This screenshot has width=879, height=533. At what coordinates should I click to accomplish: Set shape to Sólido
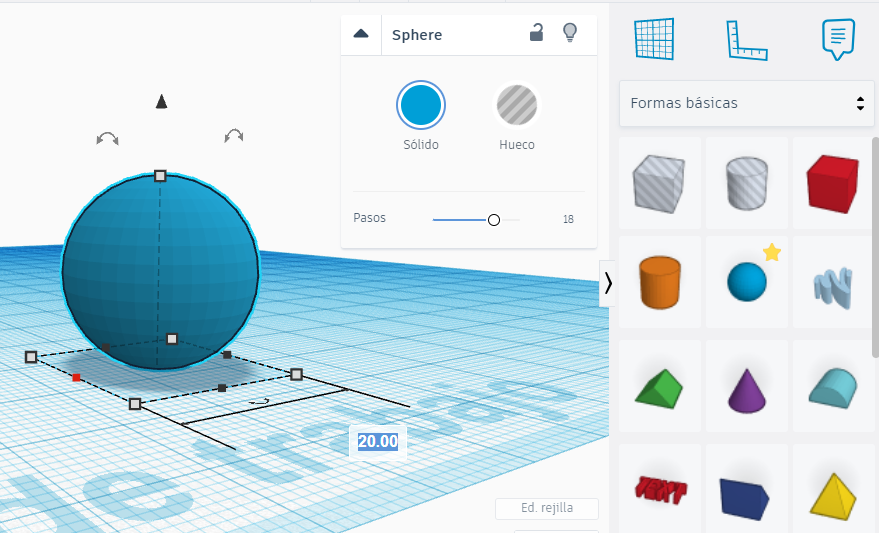(420, 105)
